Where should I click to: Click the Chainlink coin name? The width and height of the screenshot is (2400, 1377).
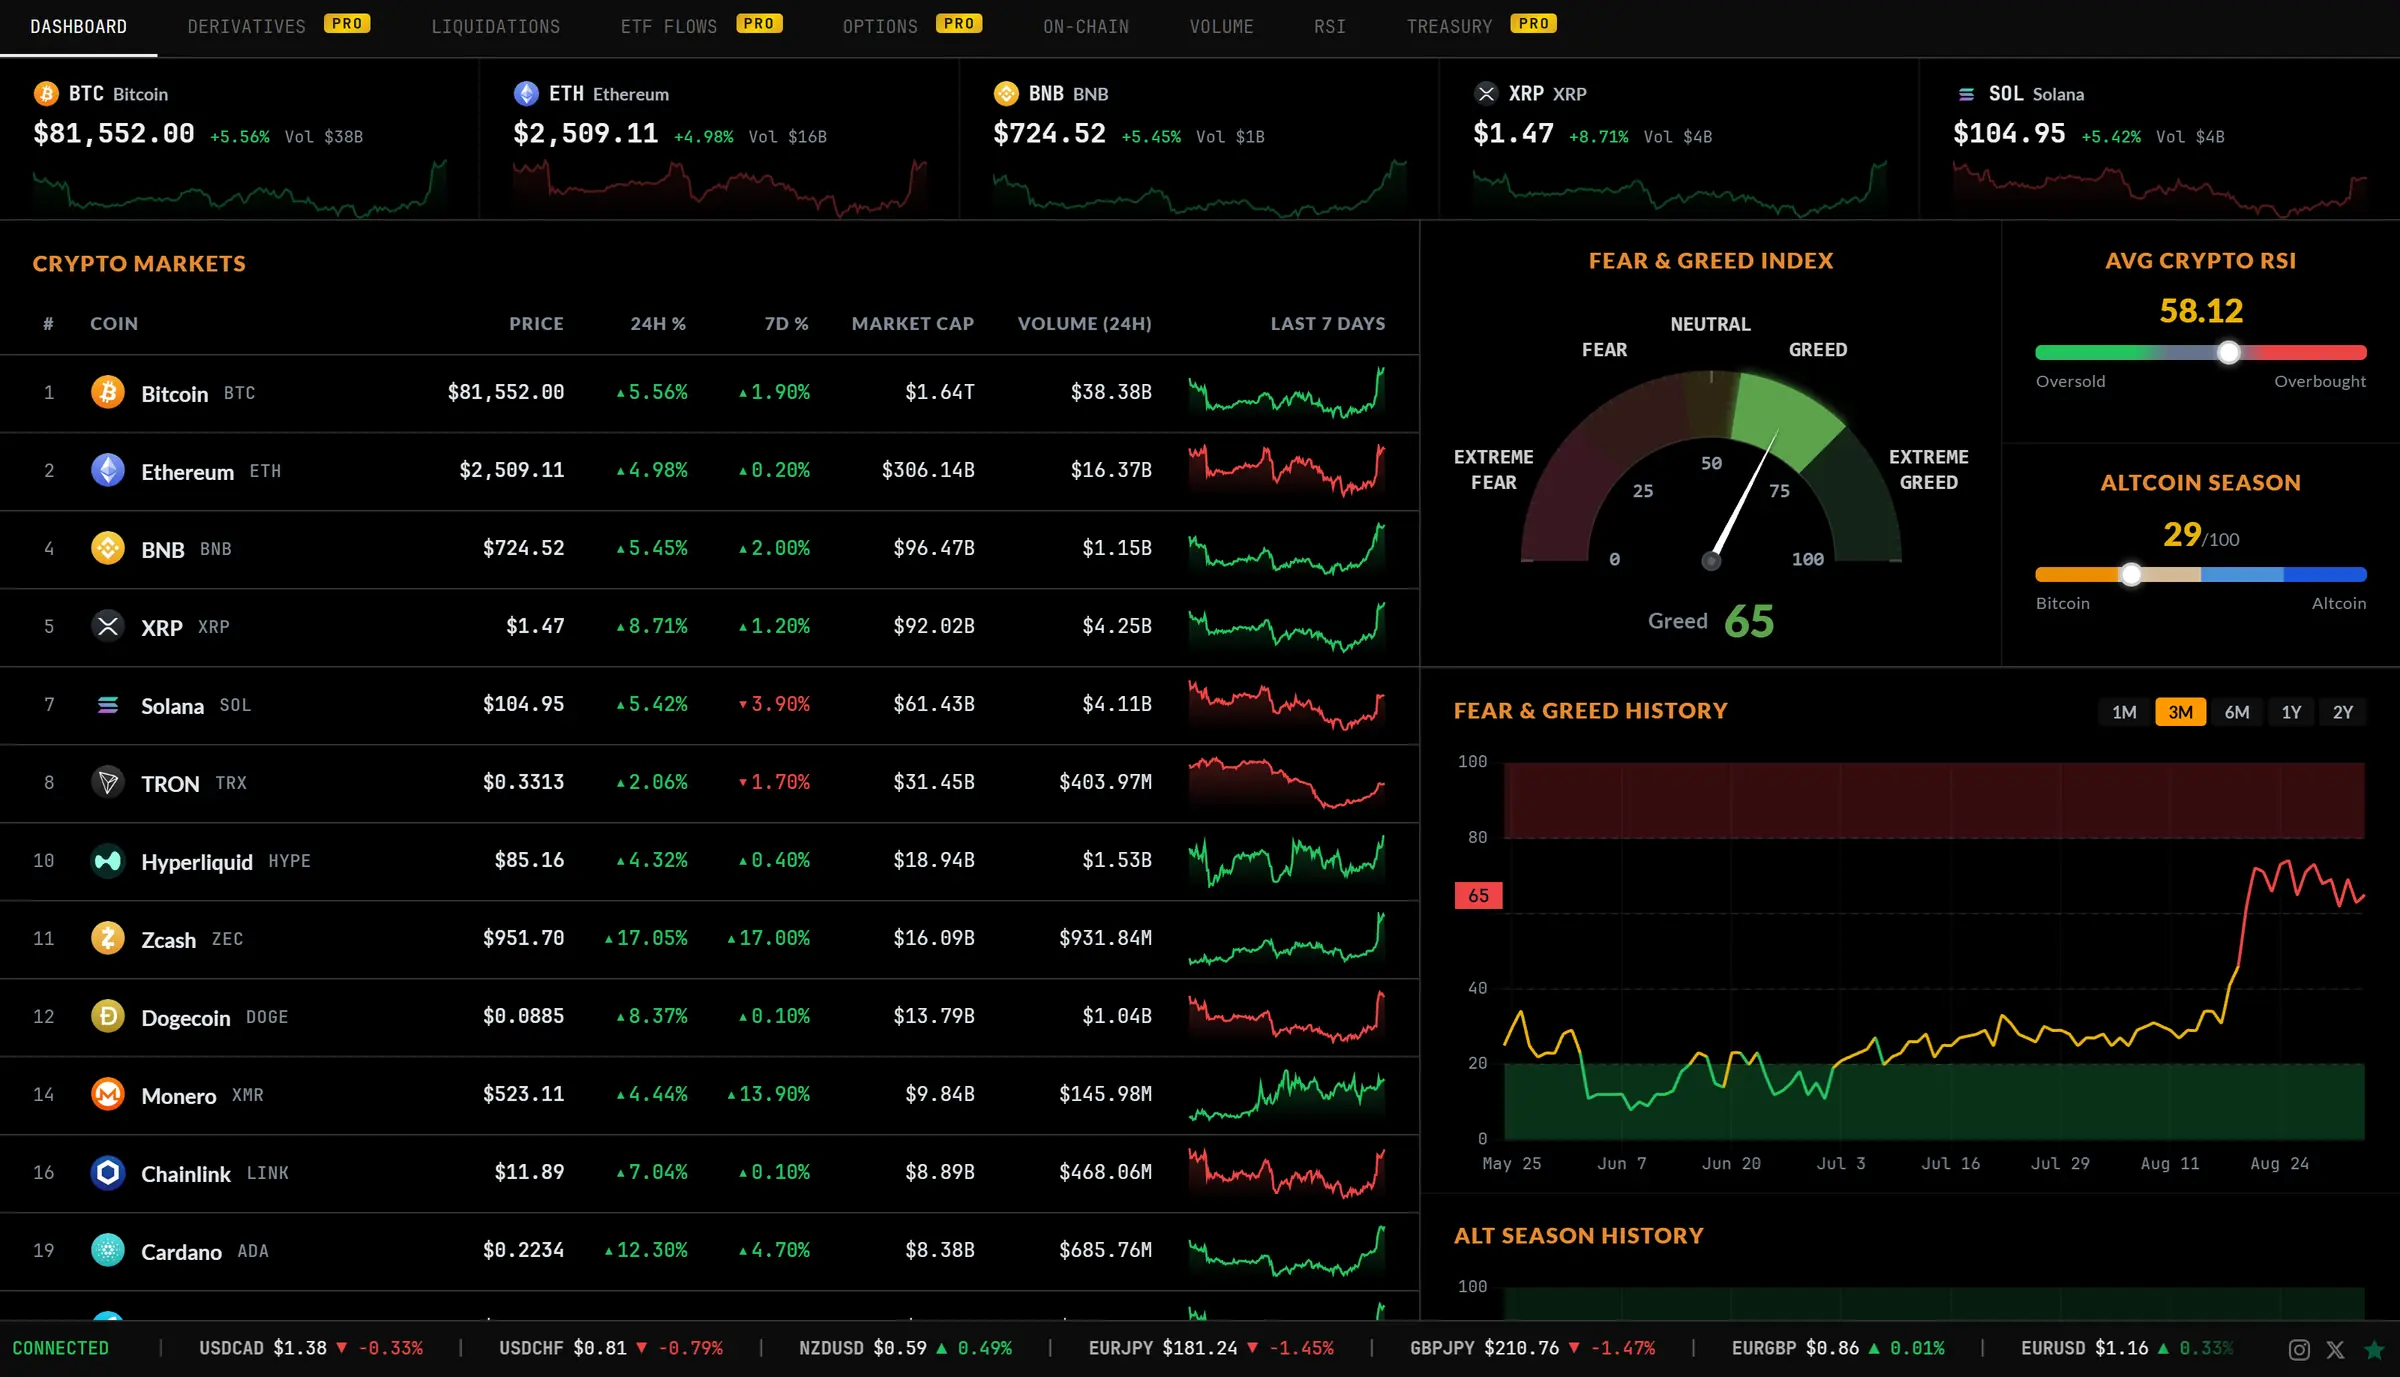(186, 1173)
